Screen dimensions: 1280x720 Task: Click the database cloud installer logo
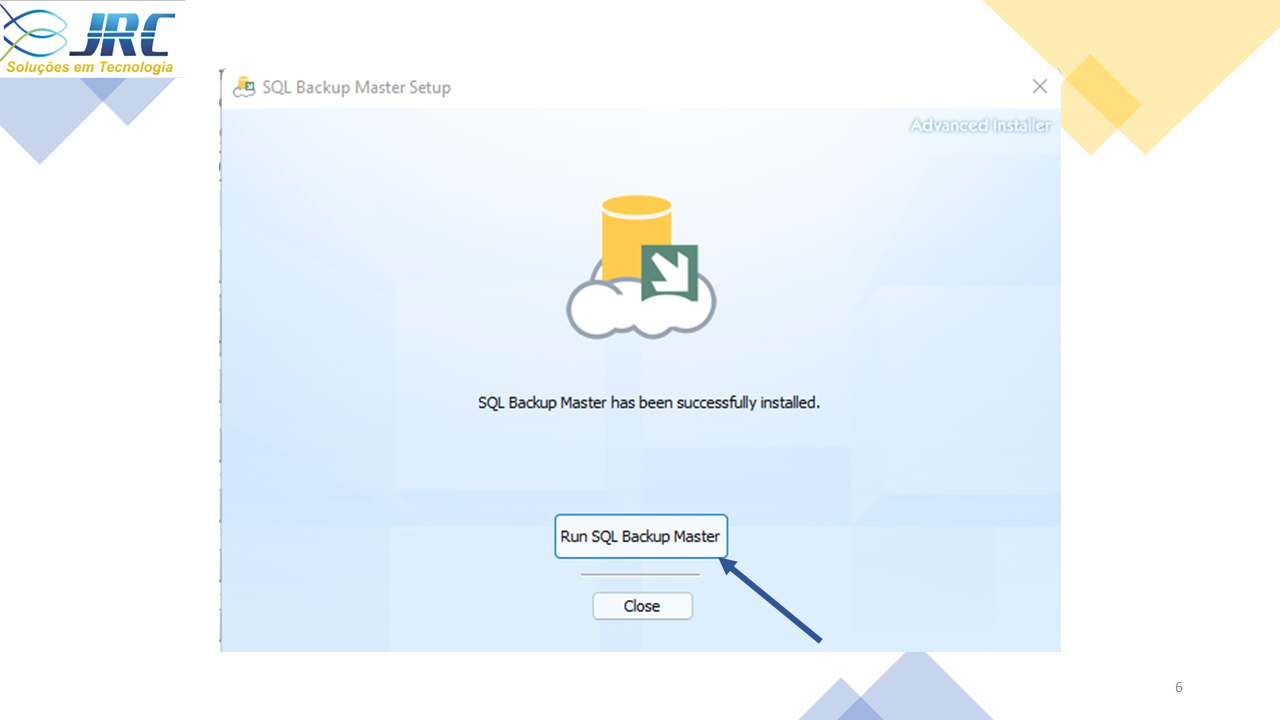point(641,267)
